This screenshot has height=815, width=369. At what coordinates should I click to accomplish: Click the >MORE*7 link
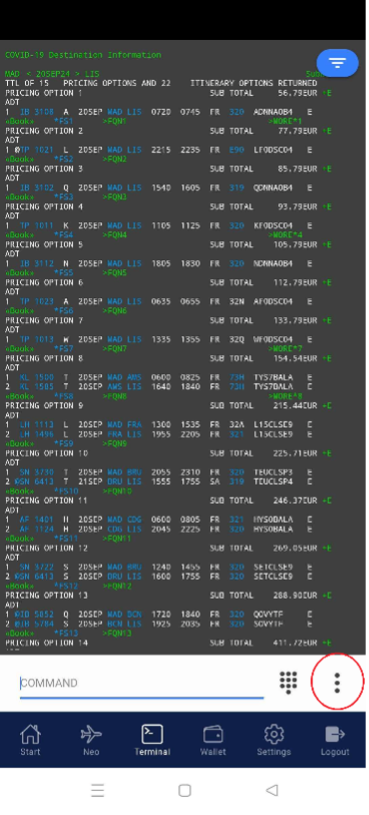(x=285, y=349)
